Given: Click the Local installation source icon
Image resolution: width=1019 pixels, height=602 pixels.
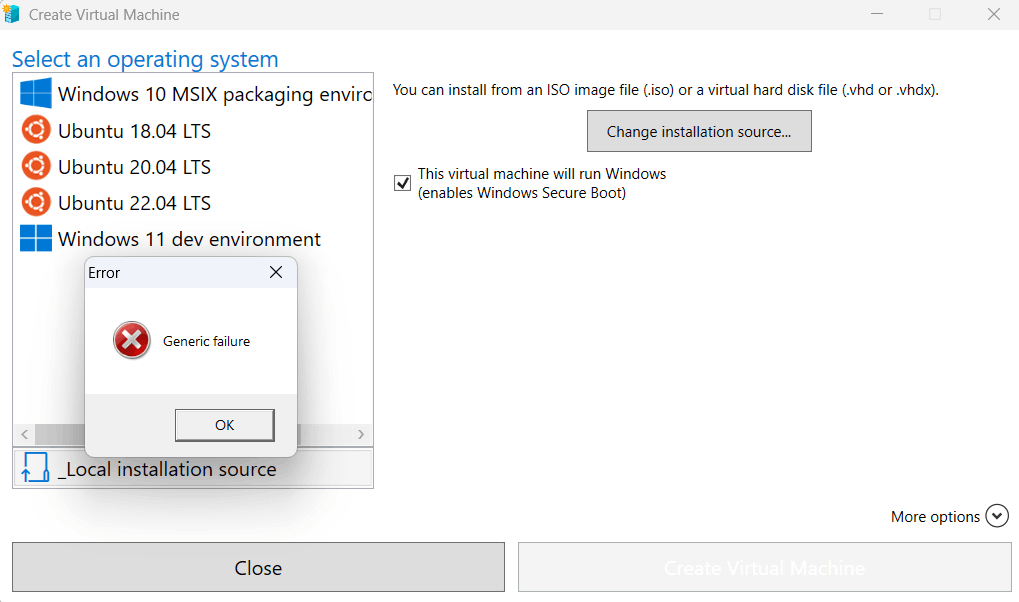Looking at the screenshot, I should (35, 468).
